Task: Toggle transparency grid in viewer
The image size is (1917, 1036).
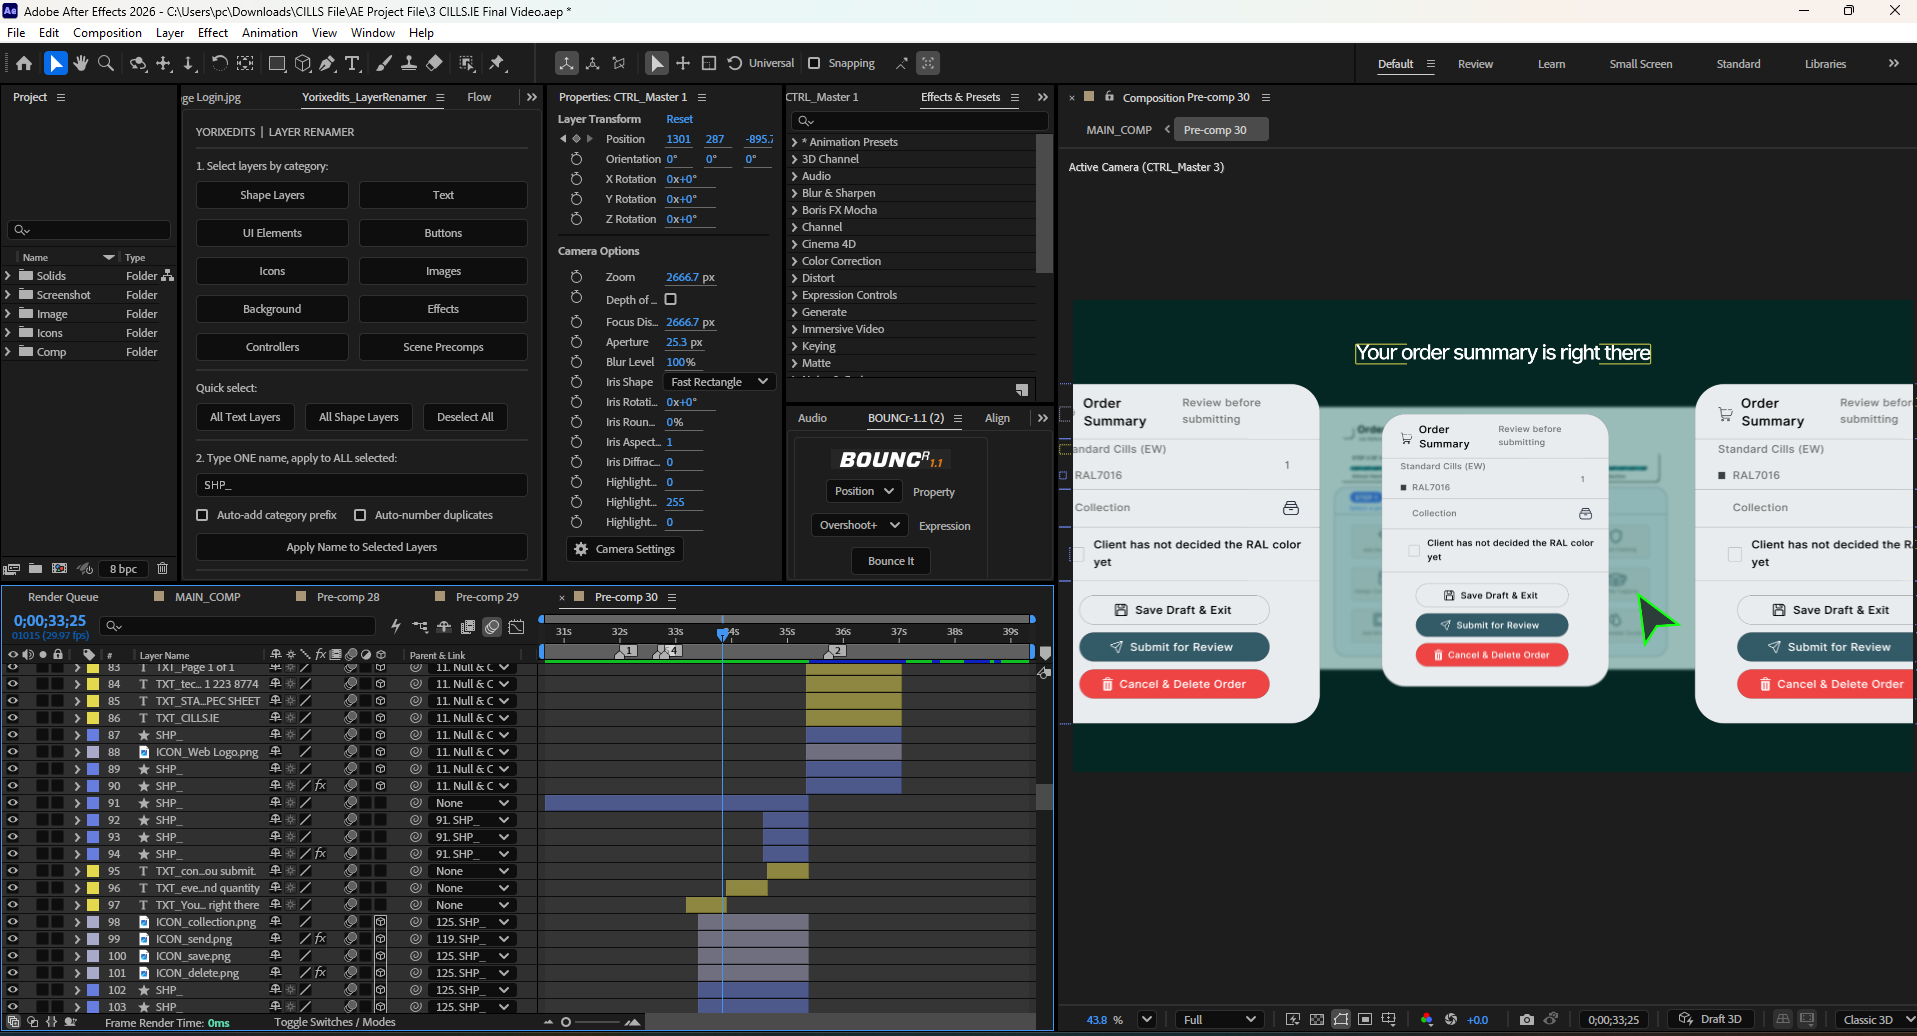Action: click(1317, 1019)
